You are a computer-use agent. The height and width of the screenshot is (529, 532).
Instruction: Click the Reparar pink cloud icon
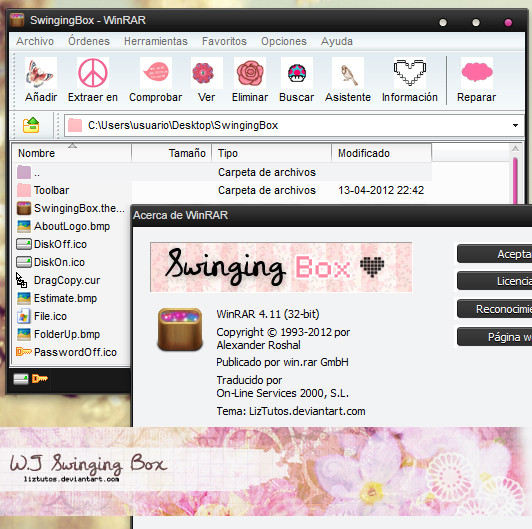pos(477,73)
